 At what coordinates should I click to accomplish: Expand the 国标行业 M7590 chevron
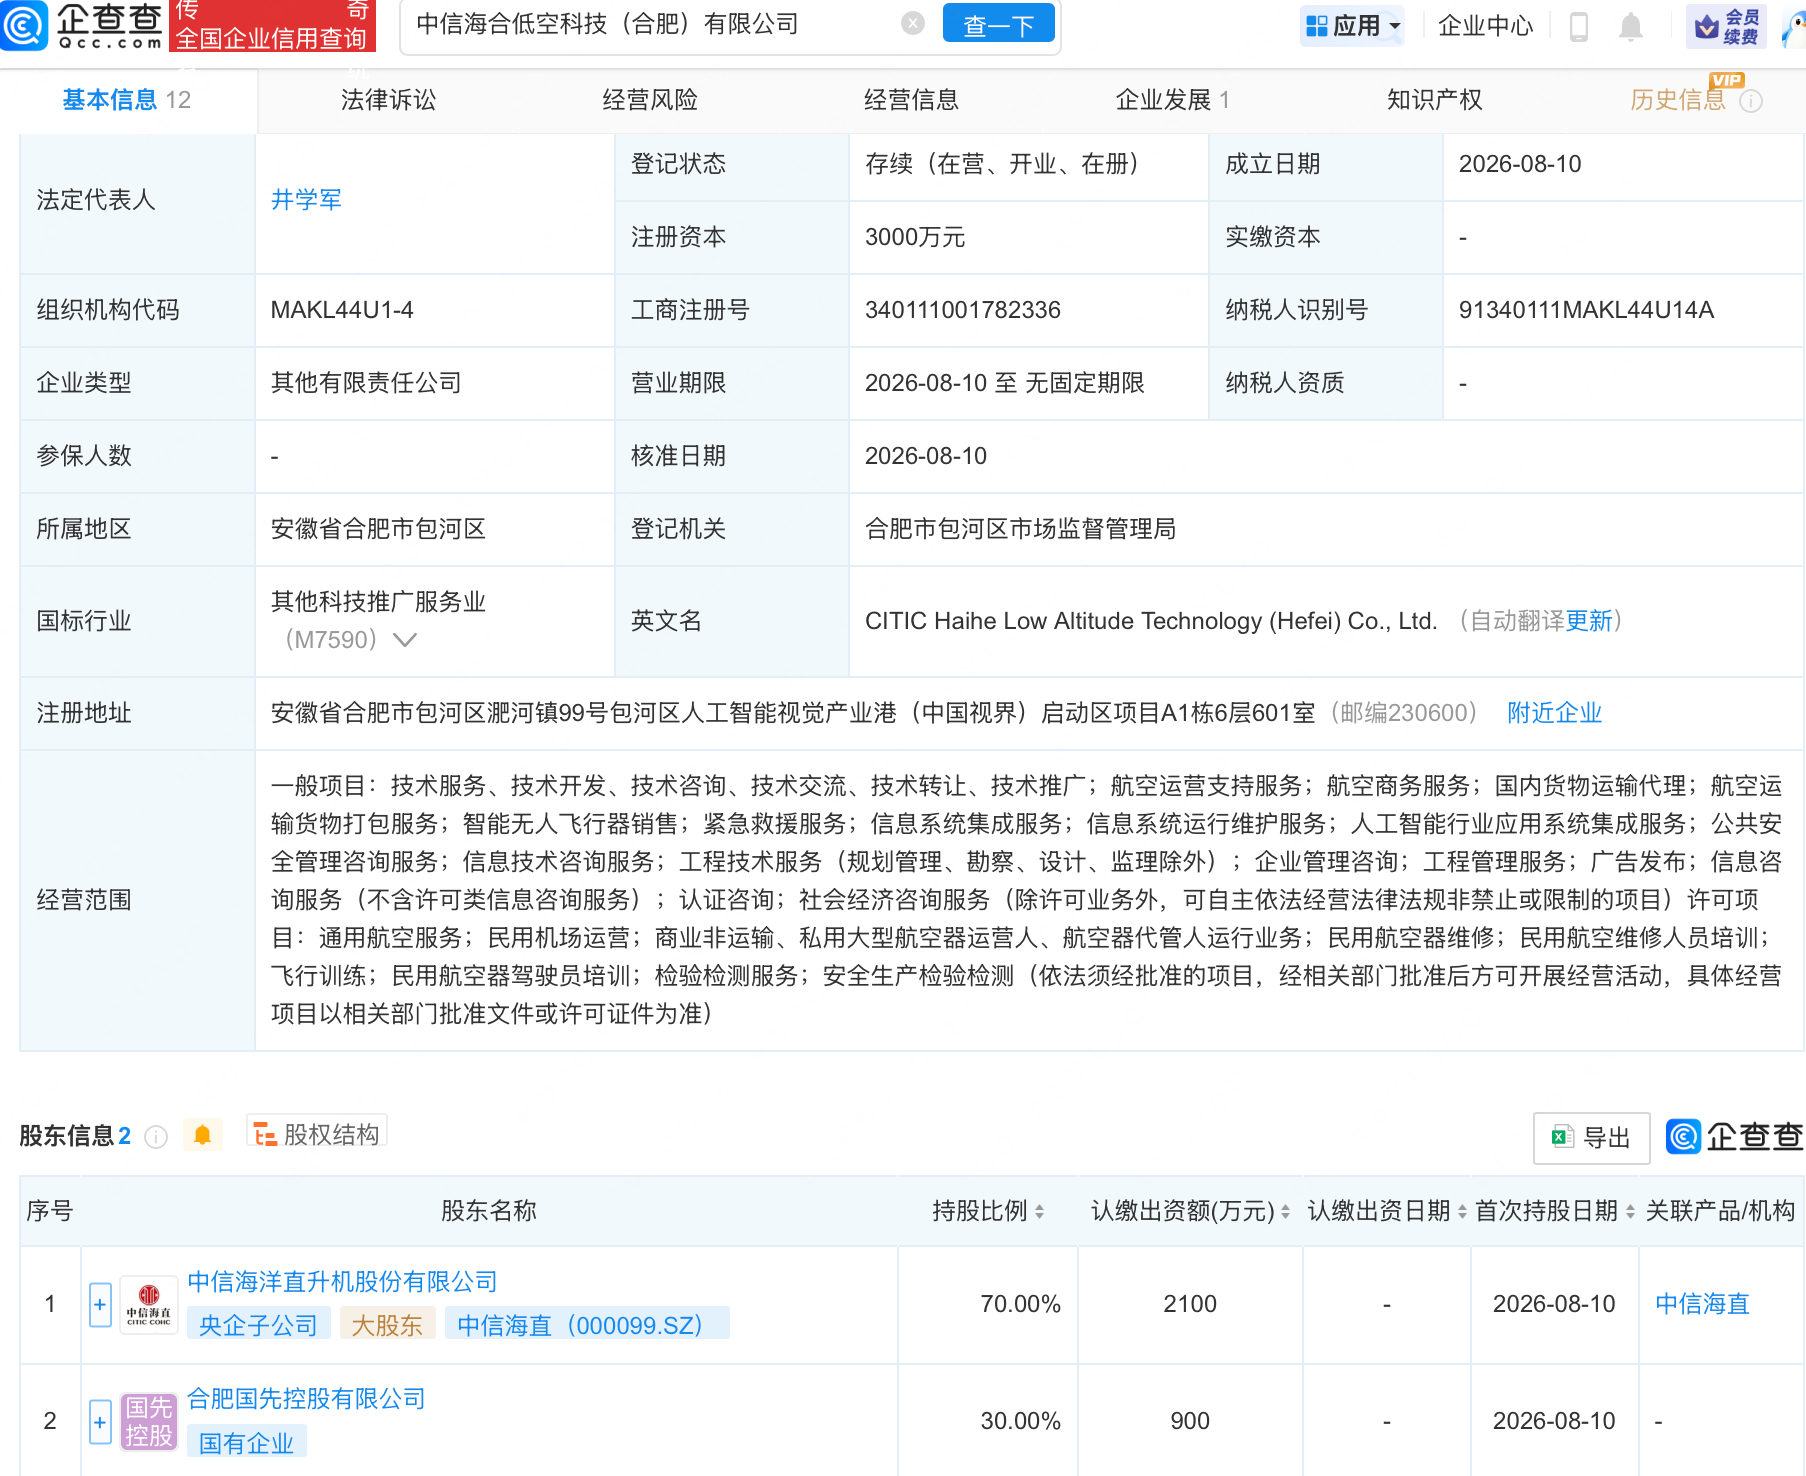tap(404, 640)
